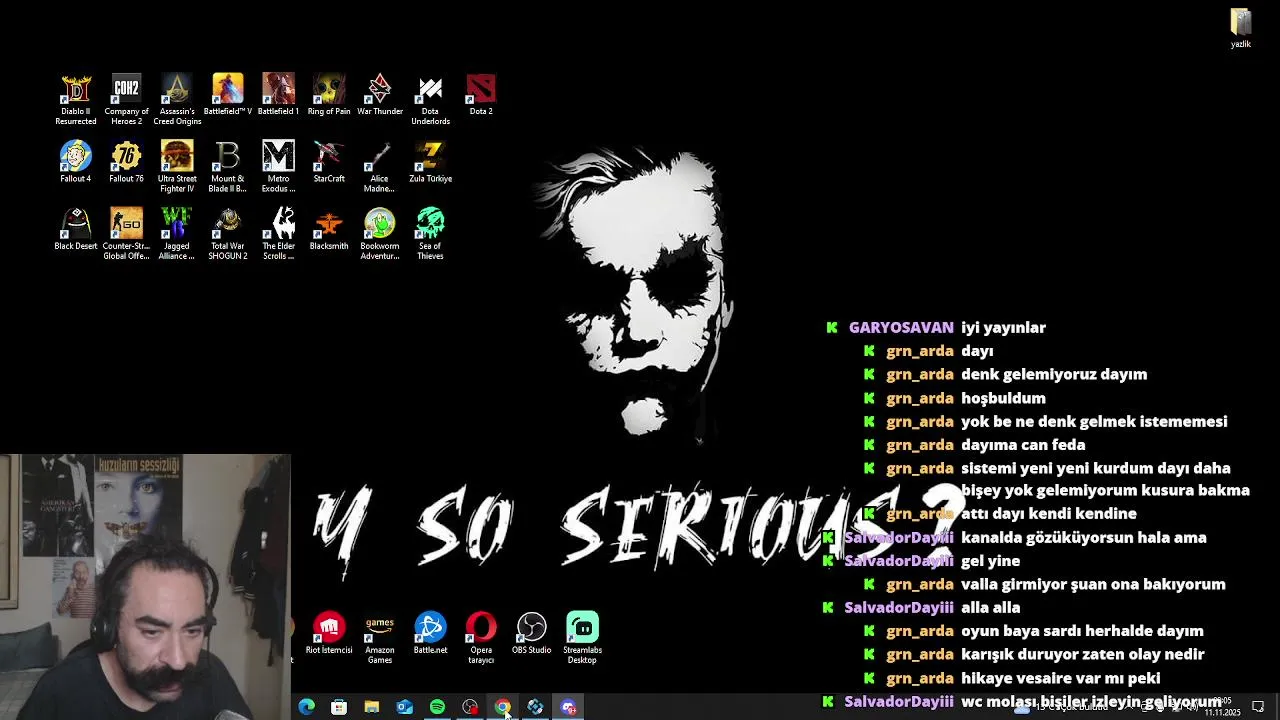The image size is (1280, 720).
Task: Launch War Thunder from the desktop
Action: tap(380, 95)
